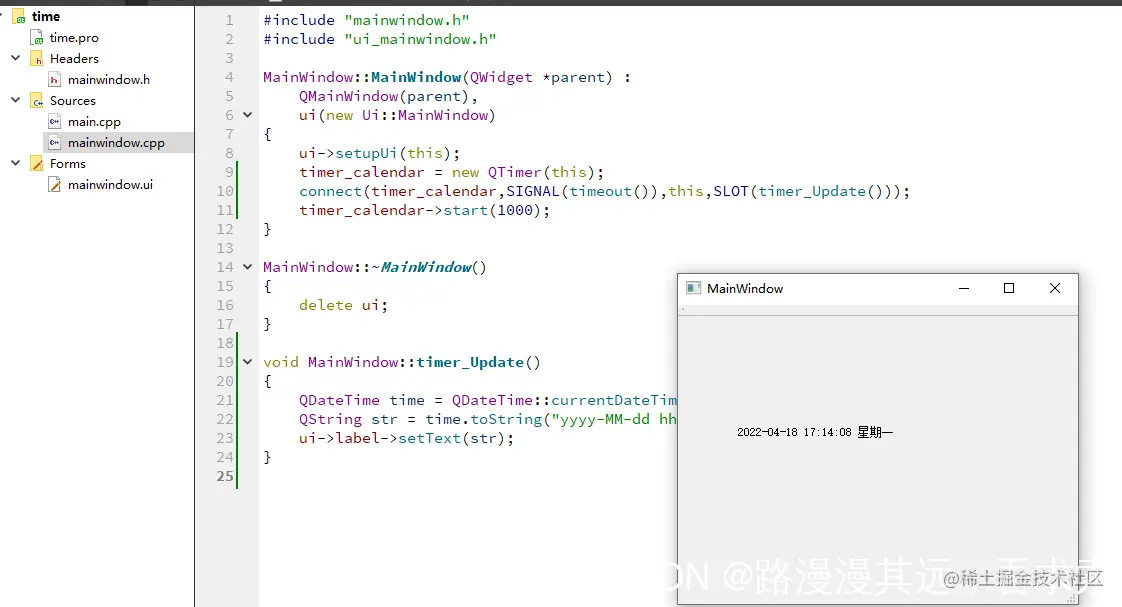
Task: Collapse the Sources folder
Action: [x=16, y=100]
